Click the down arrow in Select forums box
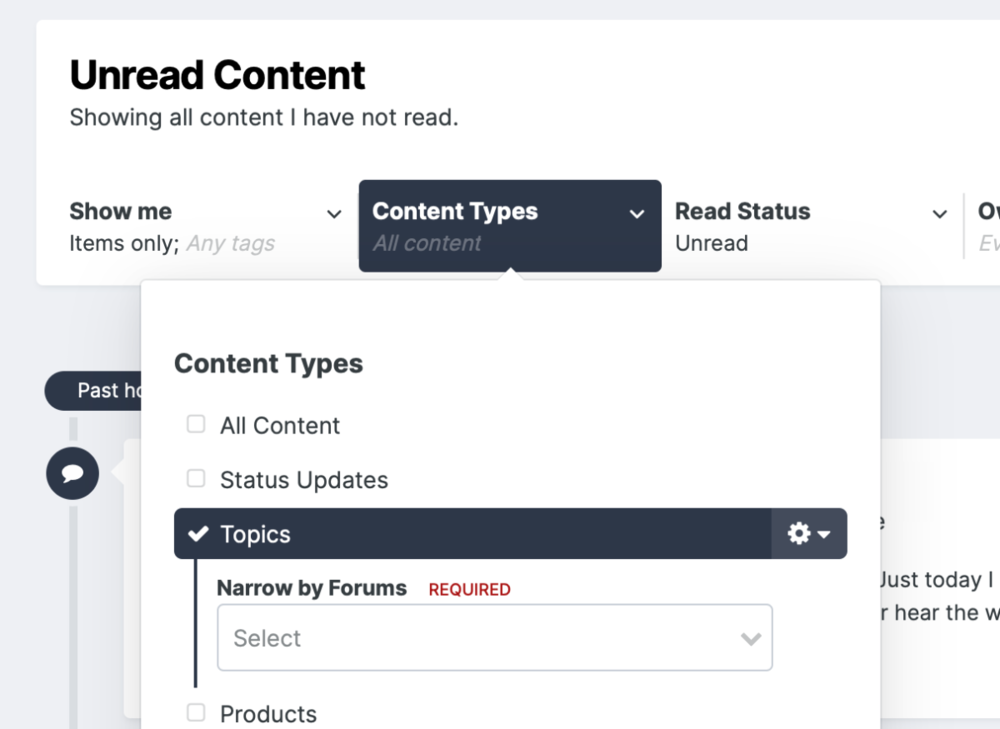The width and height of the screenshot is (1000, 729). pos(750,638)
